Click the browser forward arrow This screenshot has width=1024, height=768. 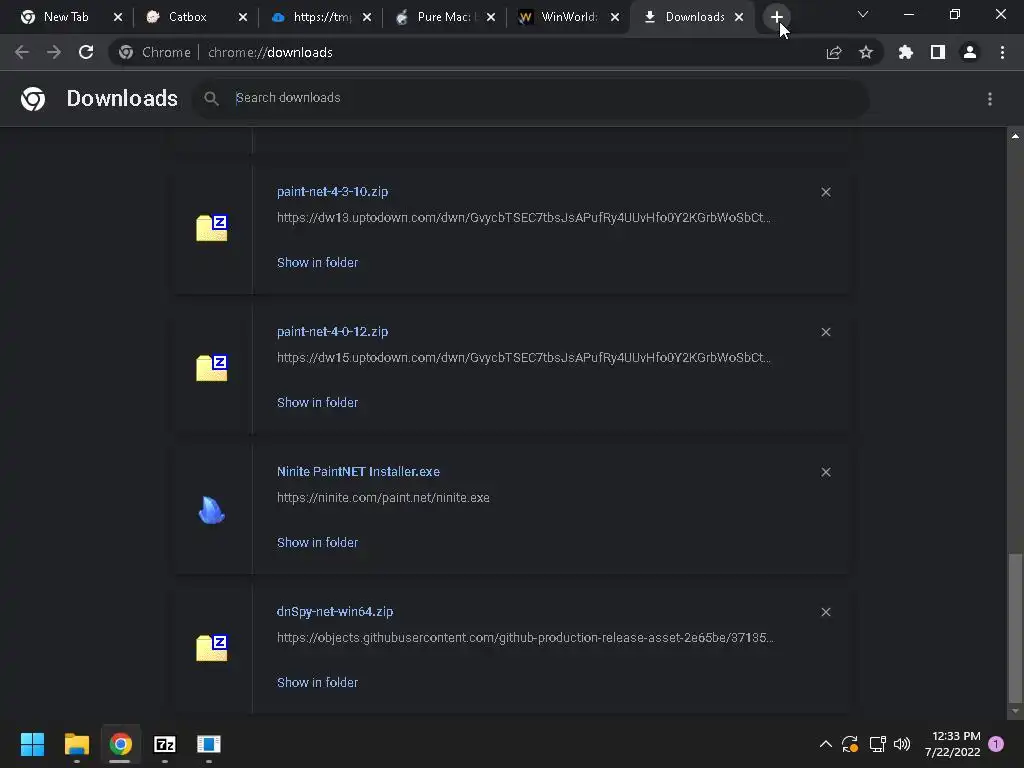tap(54, 52)
